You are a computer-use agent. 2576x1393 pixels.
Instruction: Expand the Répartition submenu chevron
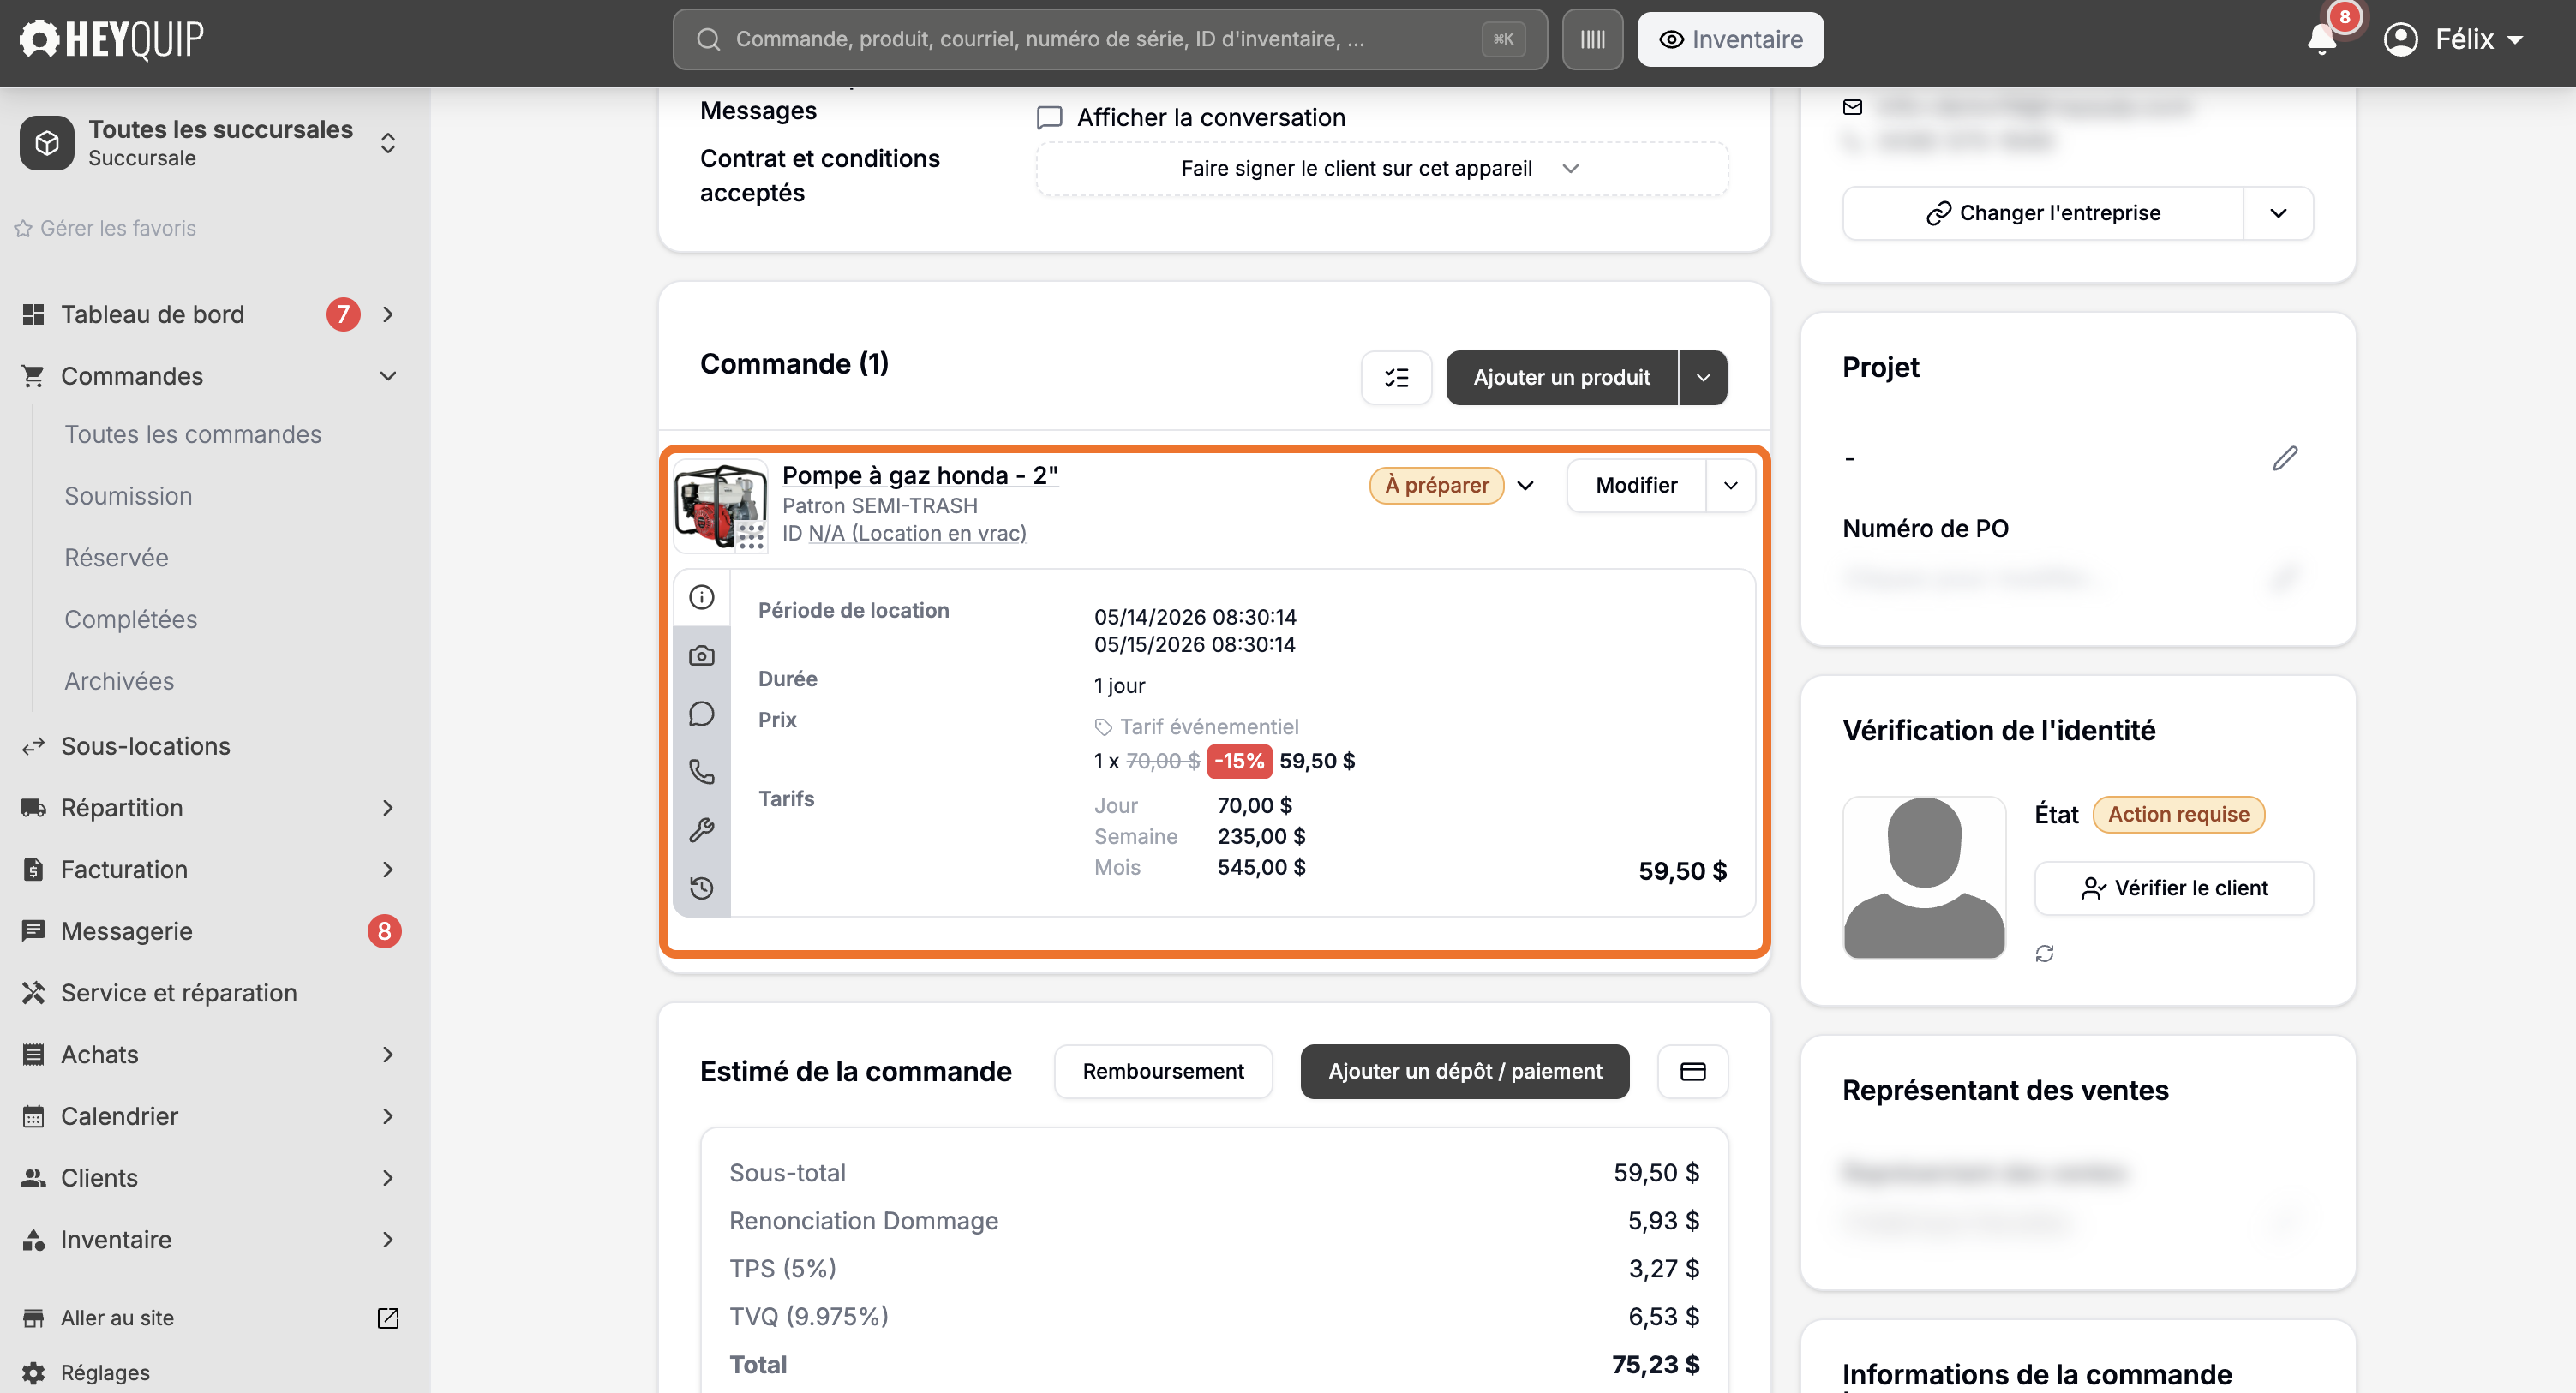click(x=388, y=808)
